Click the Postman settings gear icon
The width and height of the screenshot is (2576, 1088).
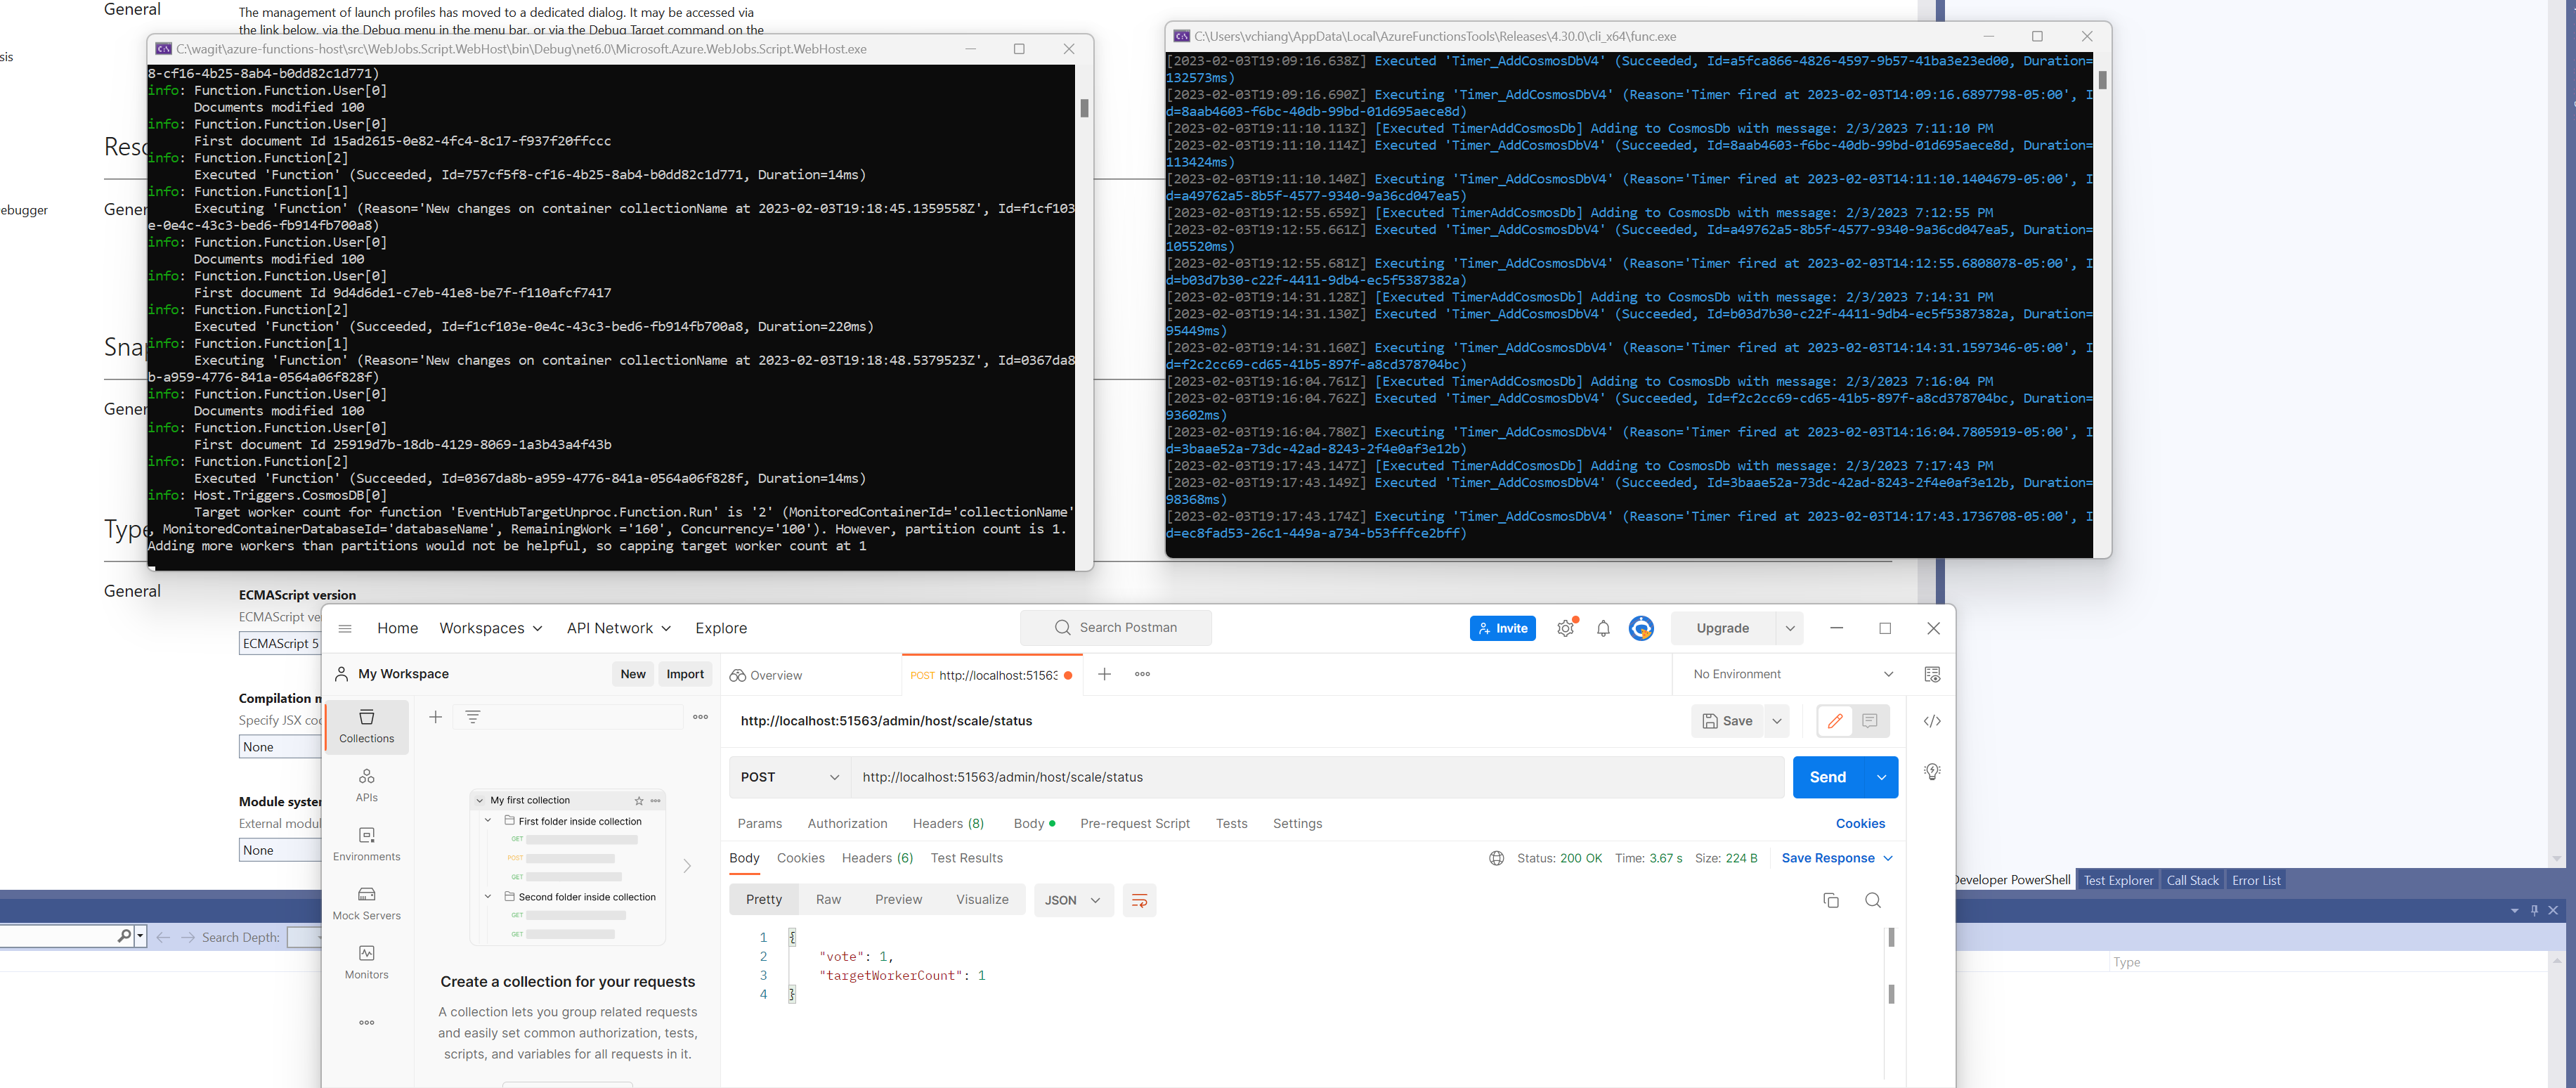point(1565,628)
